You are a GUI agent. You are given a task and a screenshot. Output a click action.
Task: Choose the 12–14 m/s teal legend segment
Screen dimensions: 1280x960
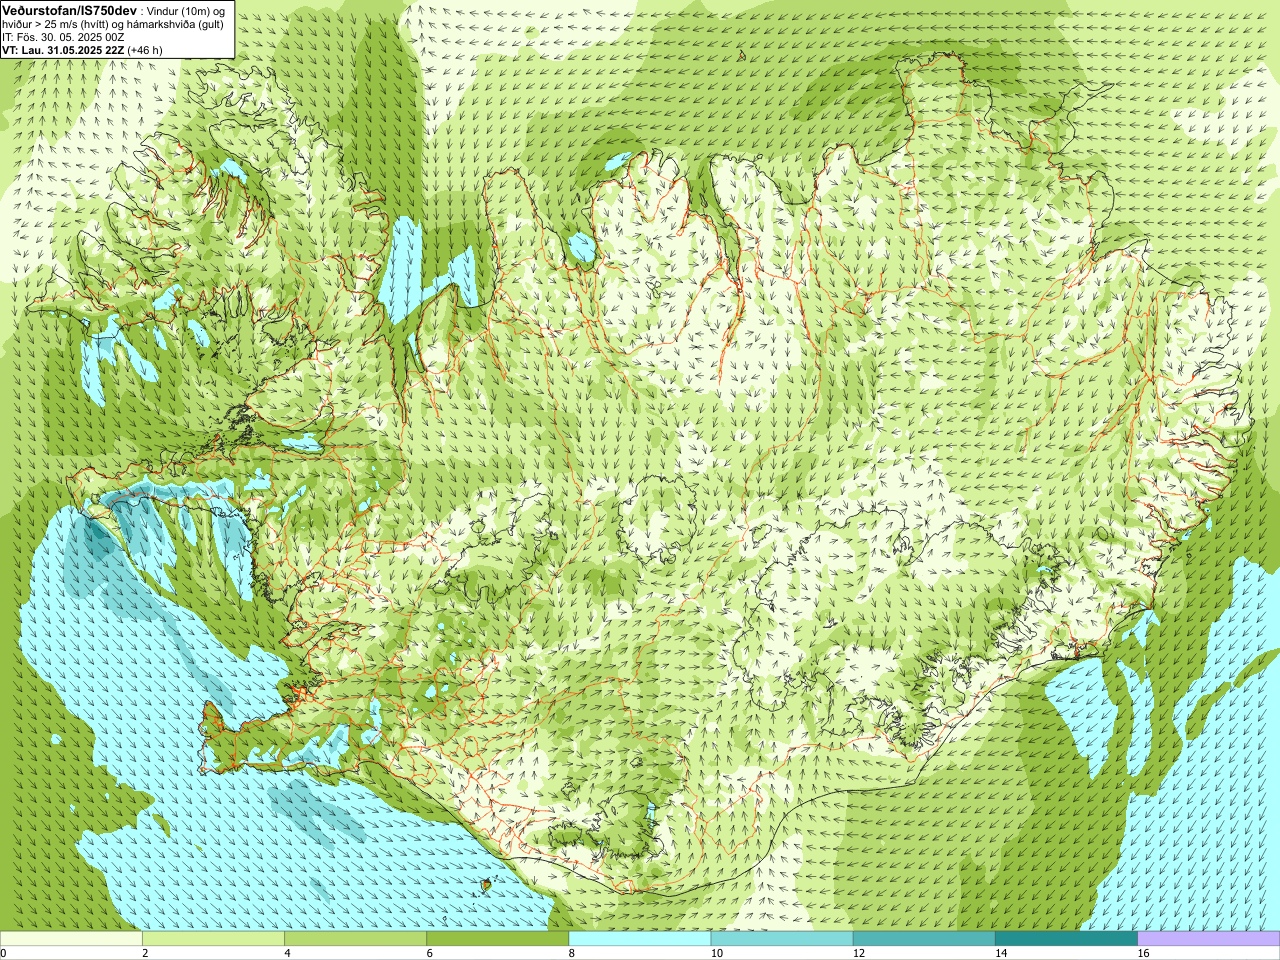924,939
